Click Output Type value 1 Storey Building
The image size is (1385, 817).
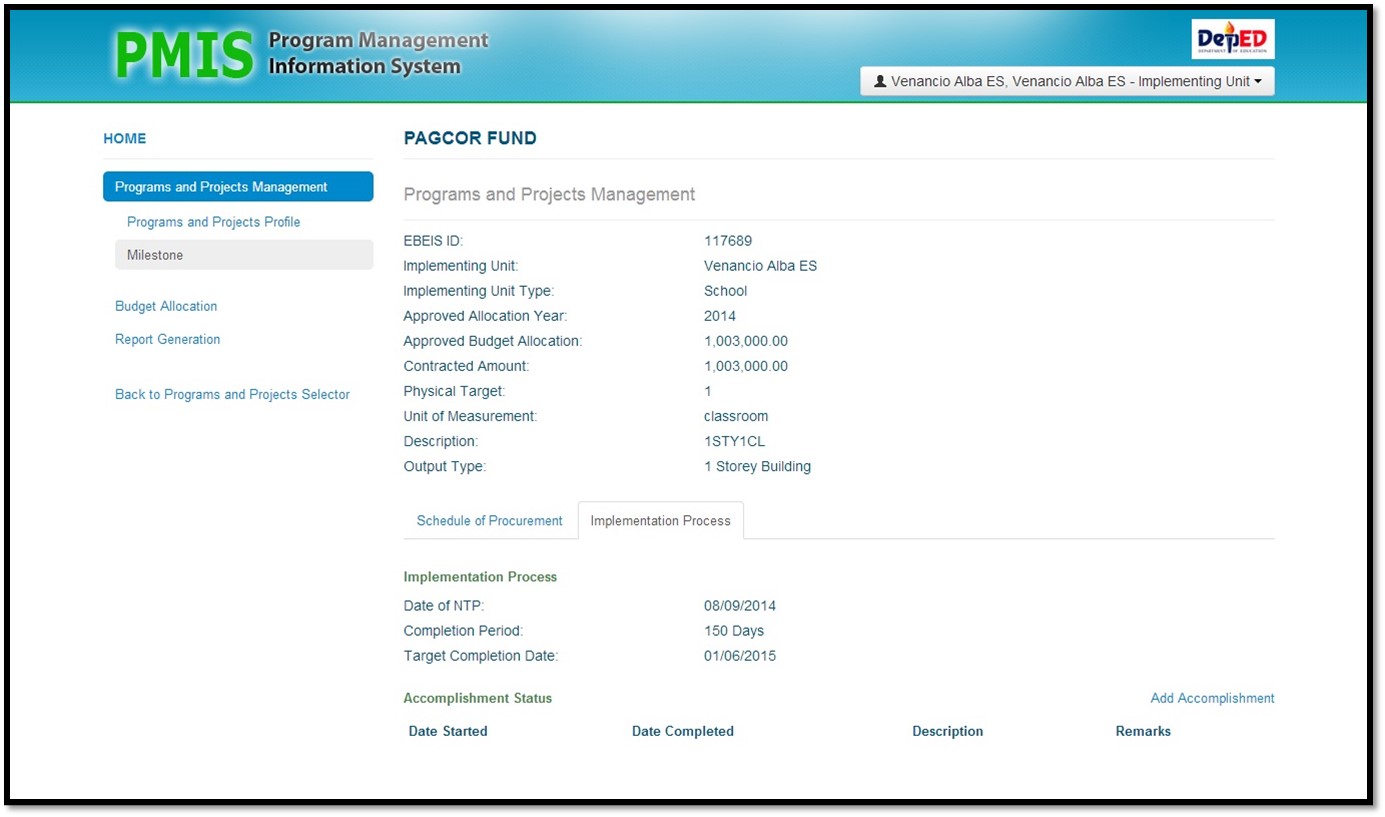(x=757, y=466)
